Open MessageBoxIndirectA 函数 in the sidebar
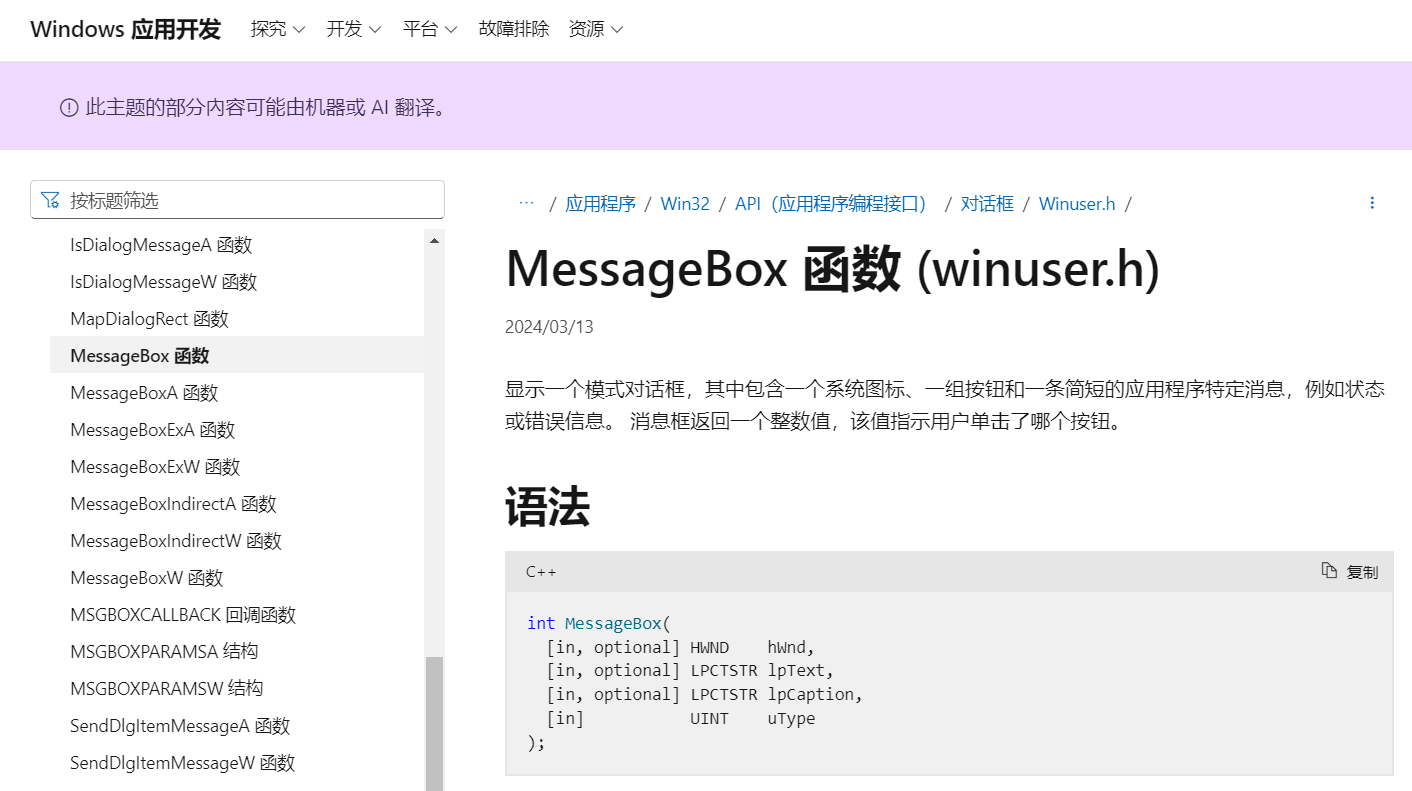The width and height of the screenshot is (1412, 791). tap(173, 504)
